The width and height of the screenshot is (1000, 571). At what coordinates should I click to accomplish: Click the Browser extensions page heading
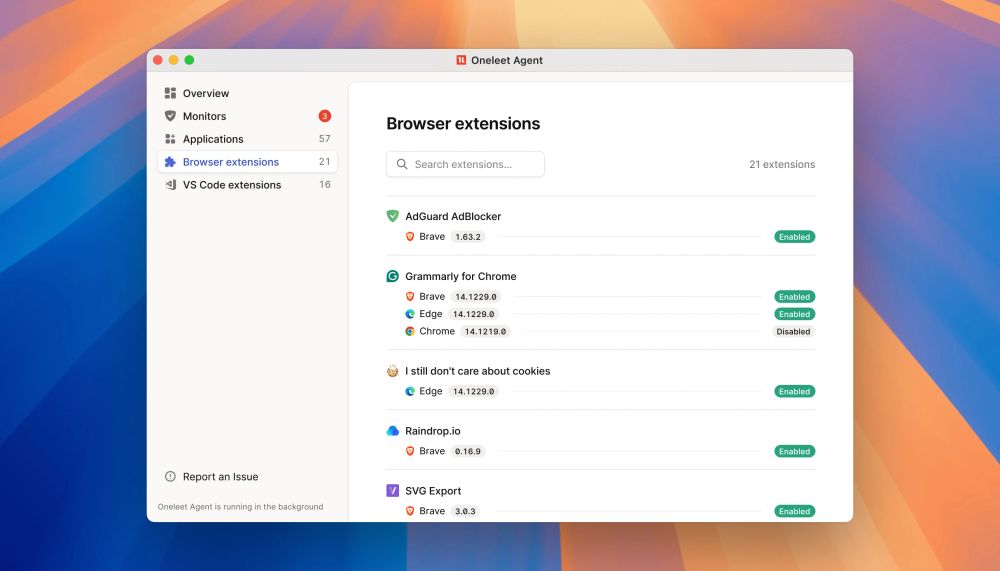click(463, 123)
